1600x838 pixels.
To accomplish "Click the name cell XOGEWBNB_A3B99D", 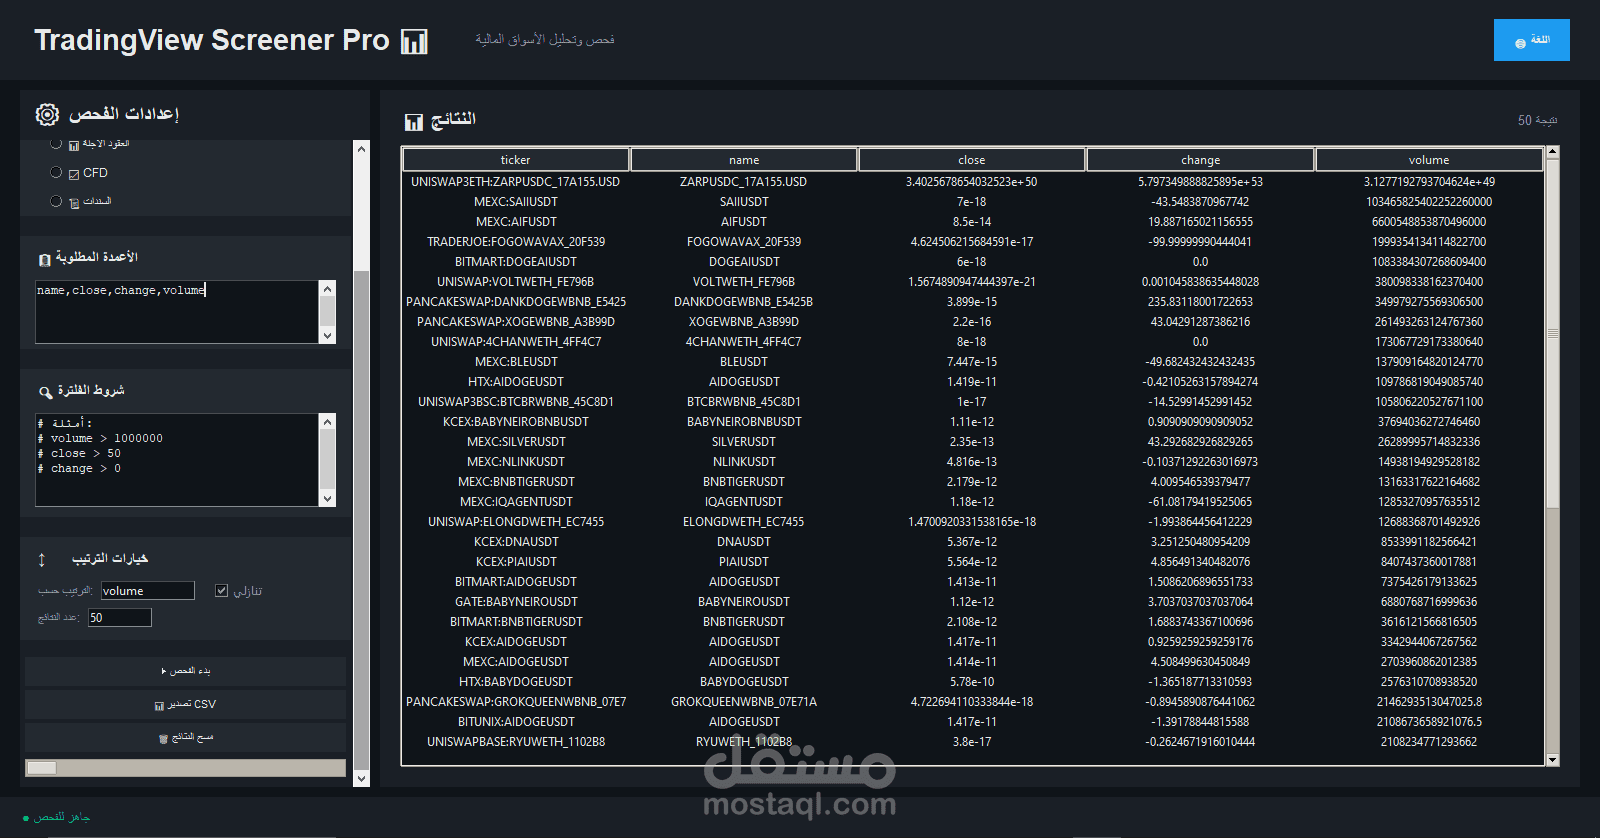I will point(744,322).
